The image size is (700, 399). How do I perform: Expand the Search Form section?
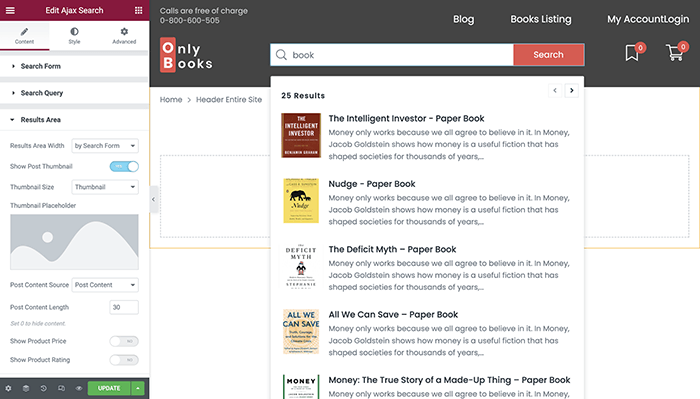[x=74, y=66]
